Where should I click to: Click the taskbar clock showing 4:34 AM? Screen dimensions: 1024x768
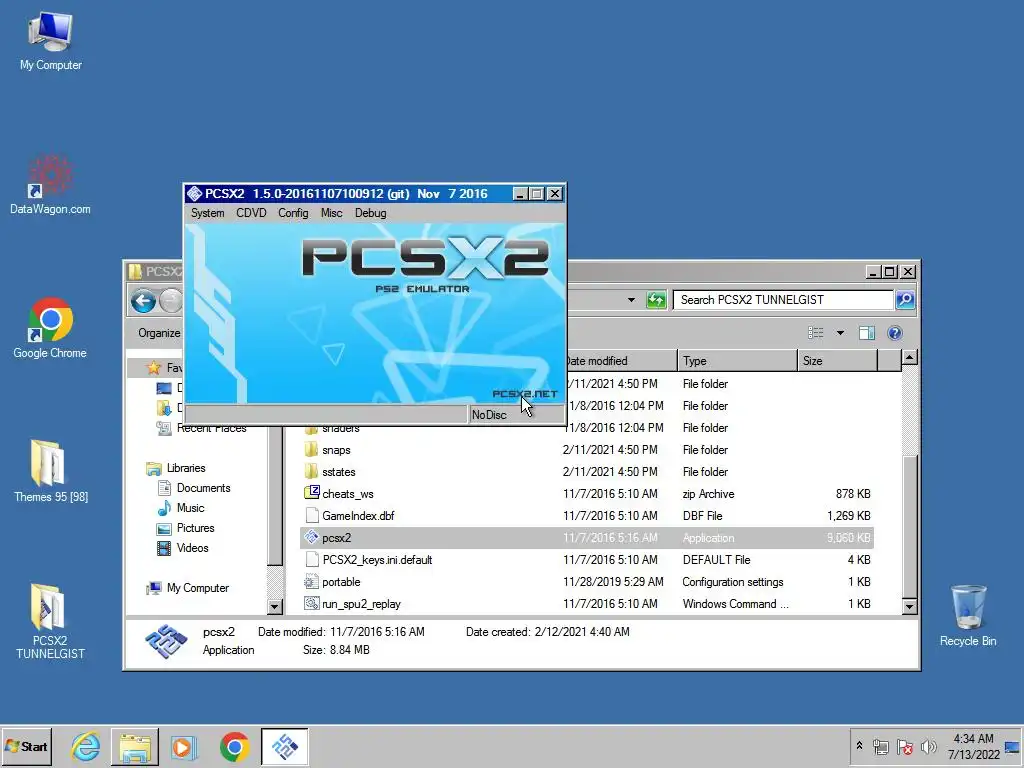click(973, 746)
